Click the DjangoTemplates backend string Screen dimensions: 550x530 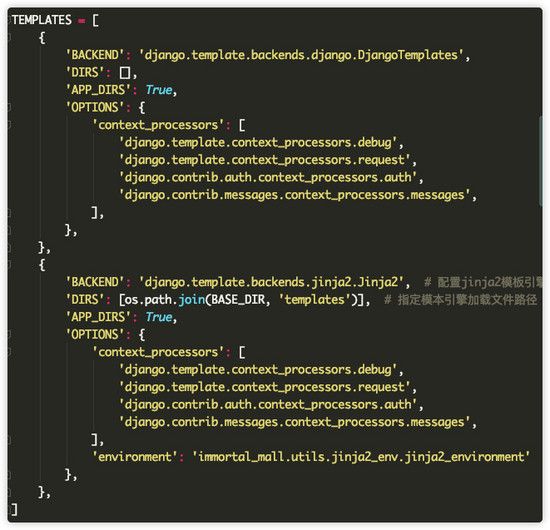tap(302, 55)
